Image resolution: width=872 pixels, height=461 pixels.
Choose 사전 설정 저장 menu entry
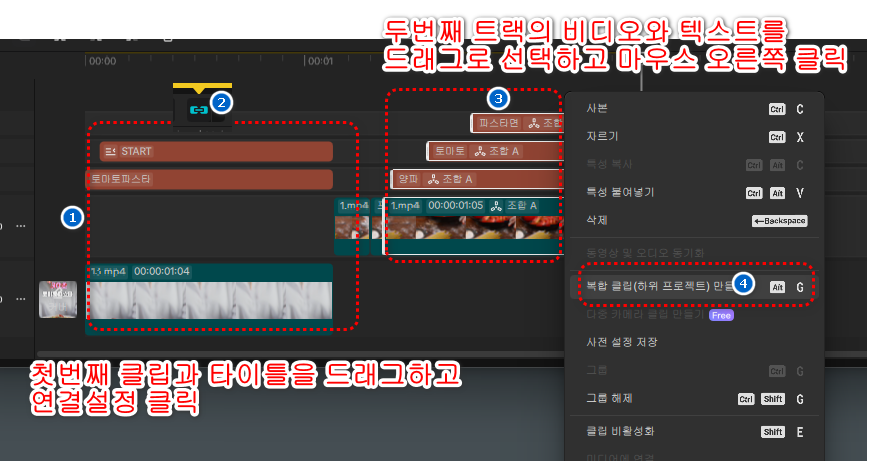[x=622, y=342]
